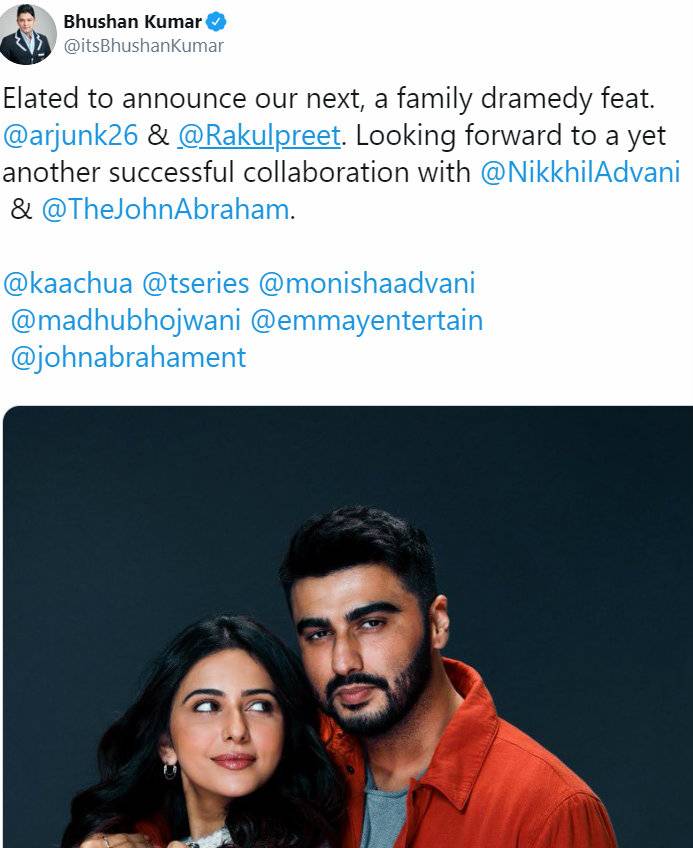The image size is (693, 848).
Task: Visit the @arjunk26 mention
Action: pos(71,135)
